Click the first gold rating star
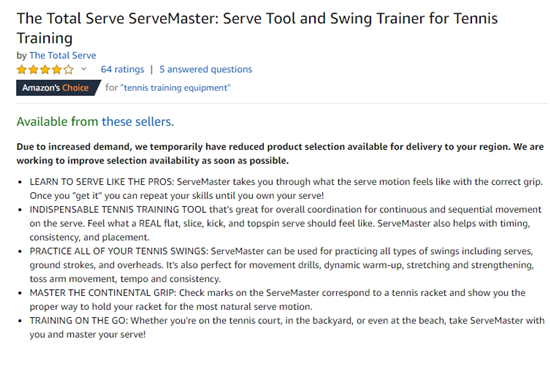Screen dimensions: 550x390 (x=22, y=69)
